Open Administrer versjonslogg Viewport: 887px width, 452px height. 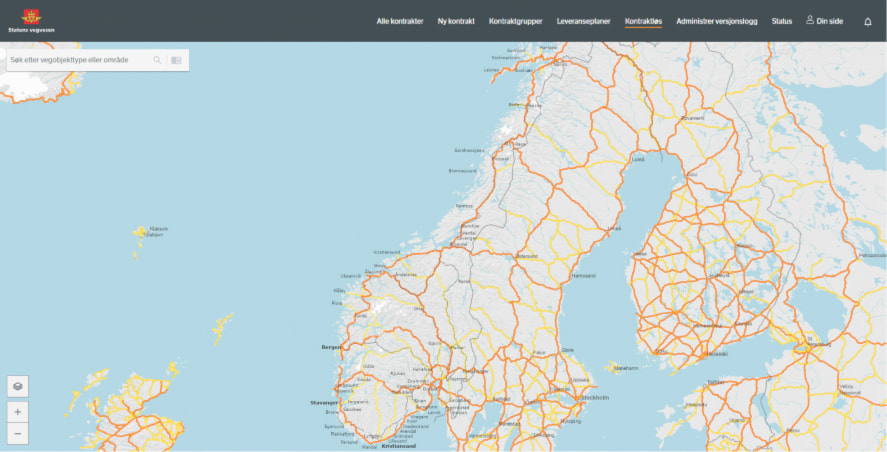coord(717,21)
